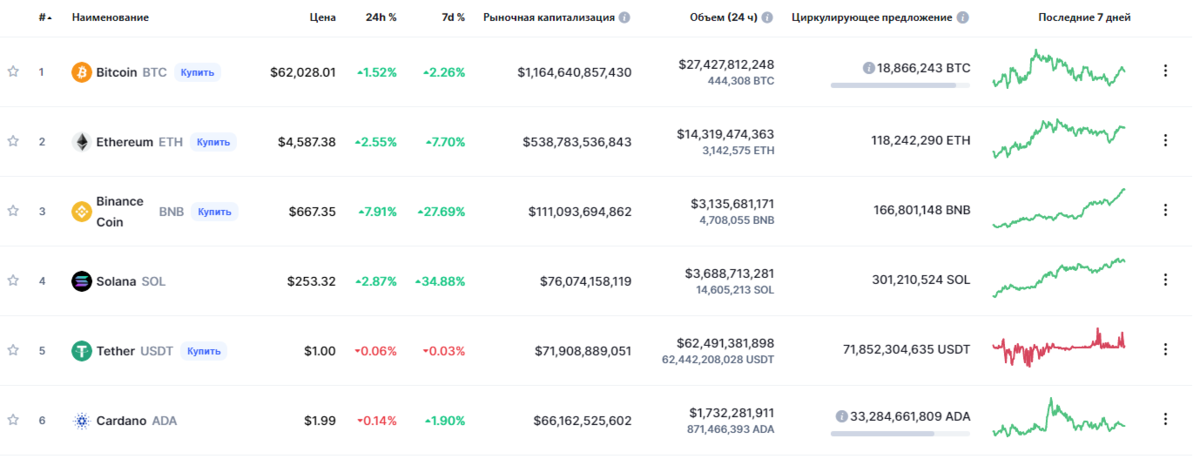The height and width of the screenshot is (459, 1200).
Task: Sort by 24h % column header
Action: (x=380, y=18)
